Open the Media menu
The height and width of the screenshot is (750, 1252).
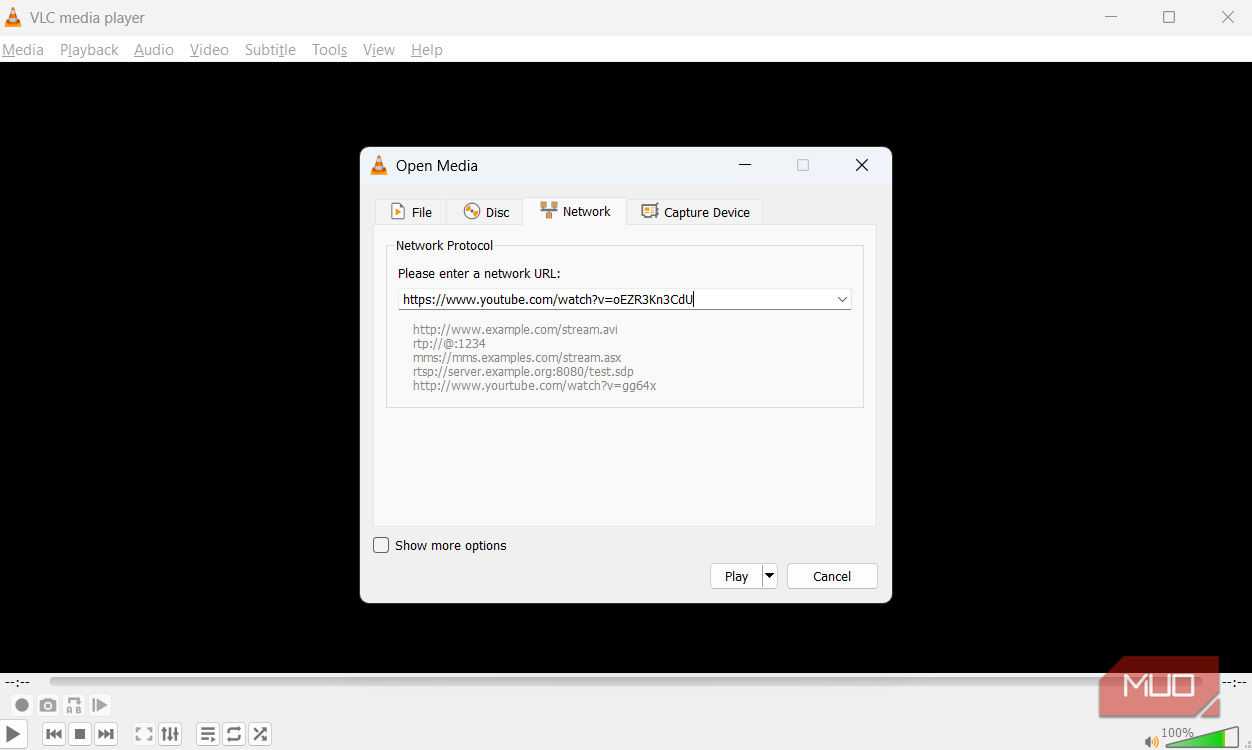point(23,50)
